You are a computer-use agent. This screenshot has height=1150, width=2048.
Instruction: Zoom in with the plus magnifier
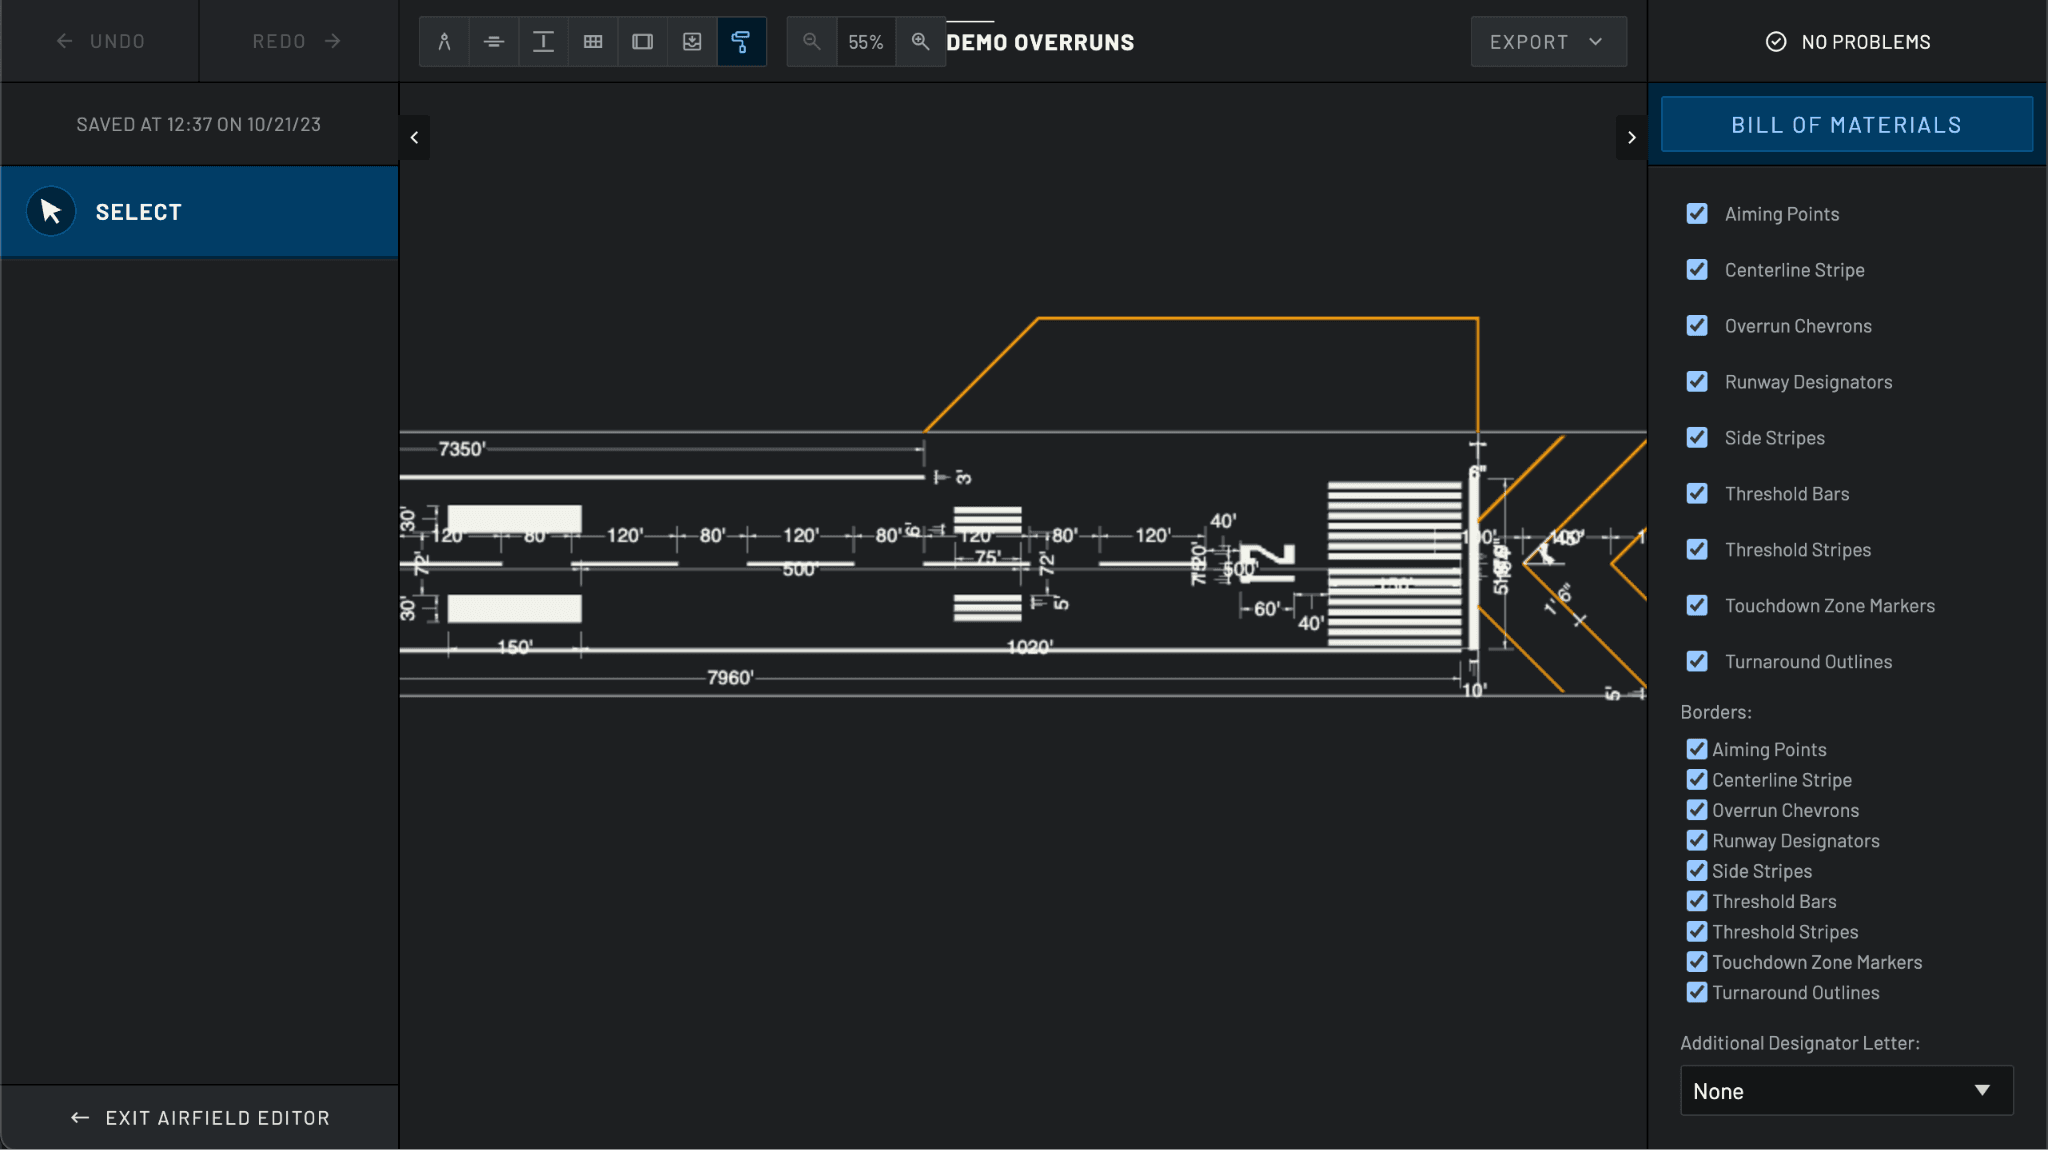click(x=920, y=42)
